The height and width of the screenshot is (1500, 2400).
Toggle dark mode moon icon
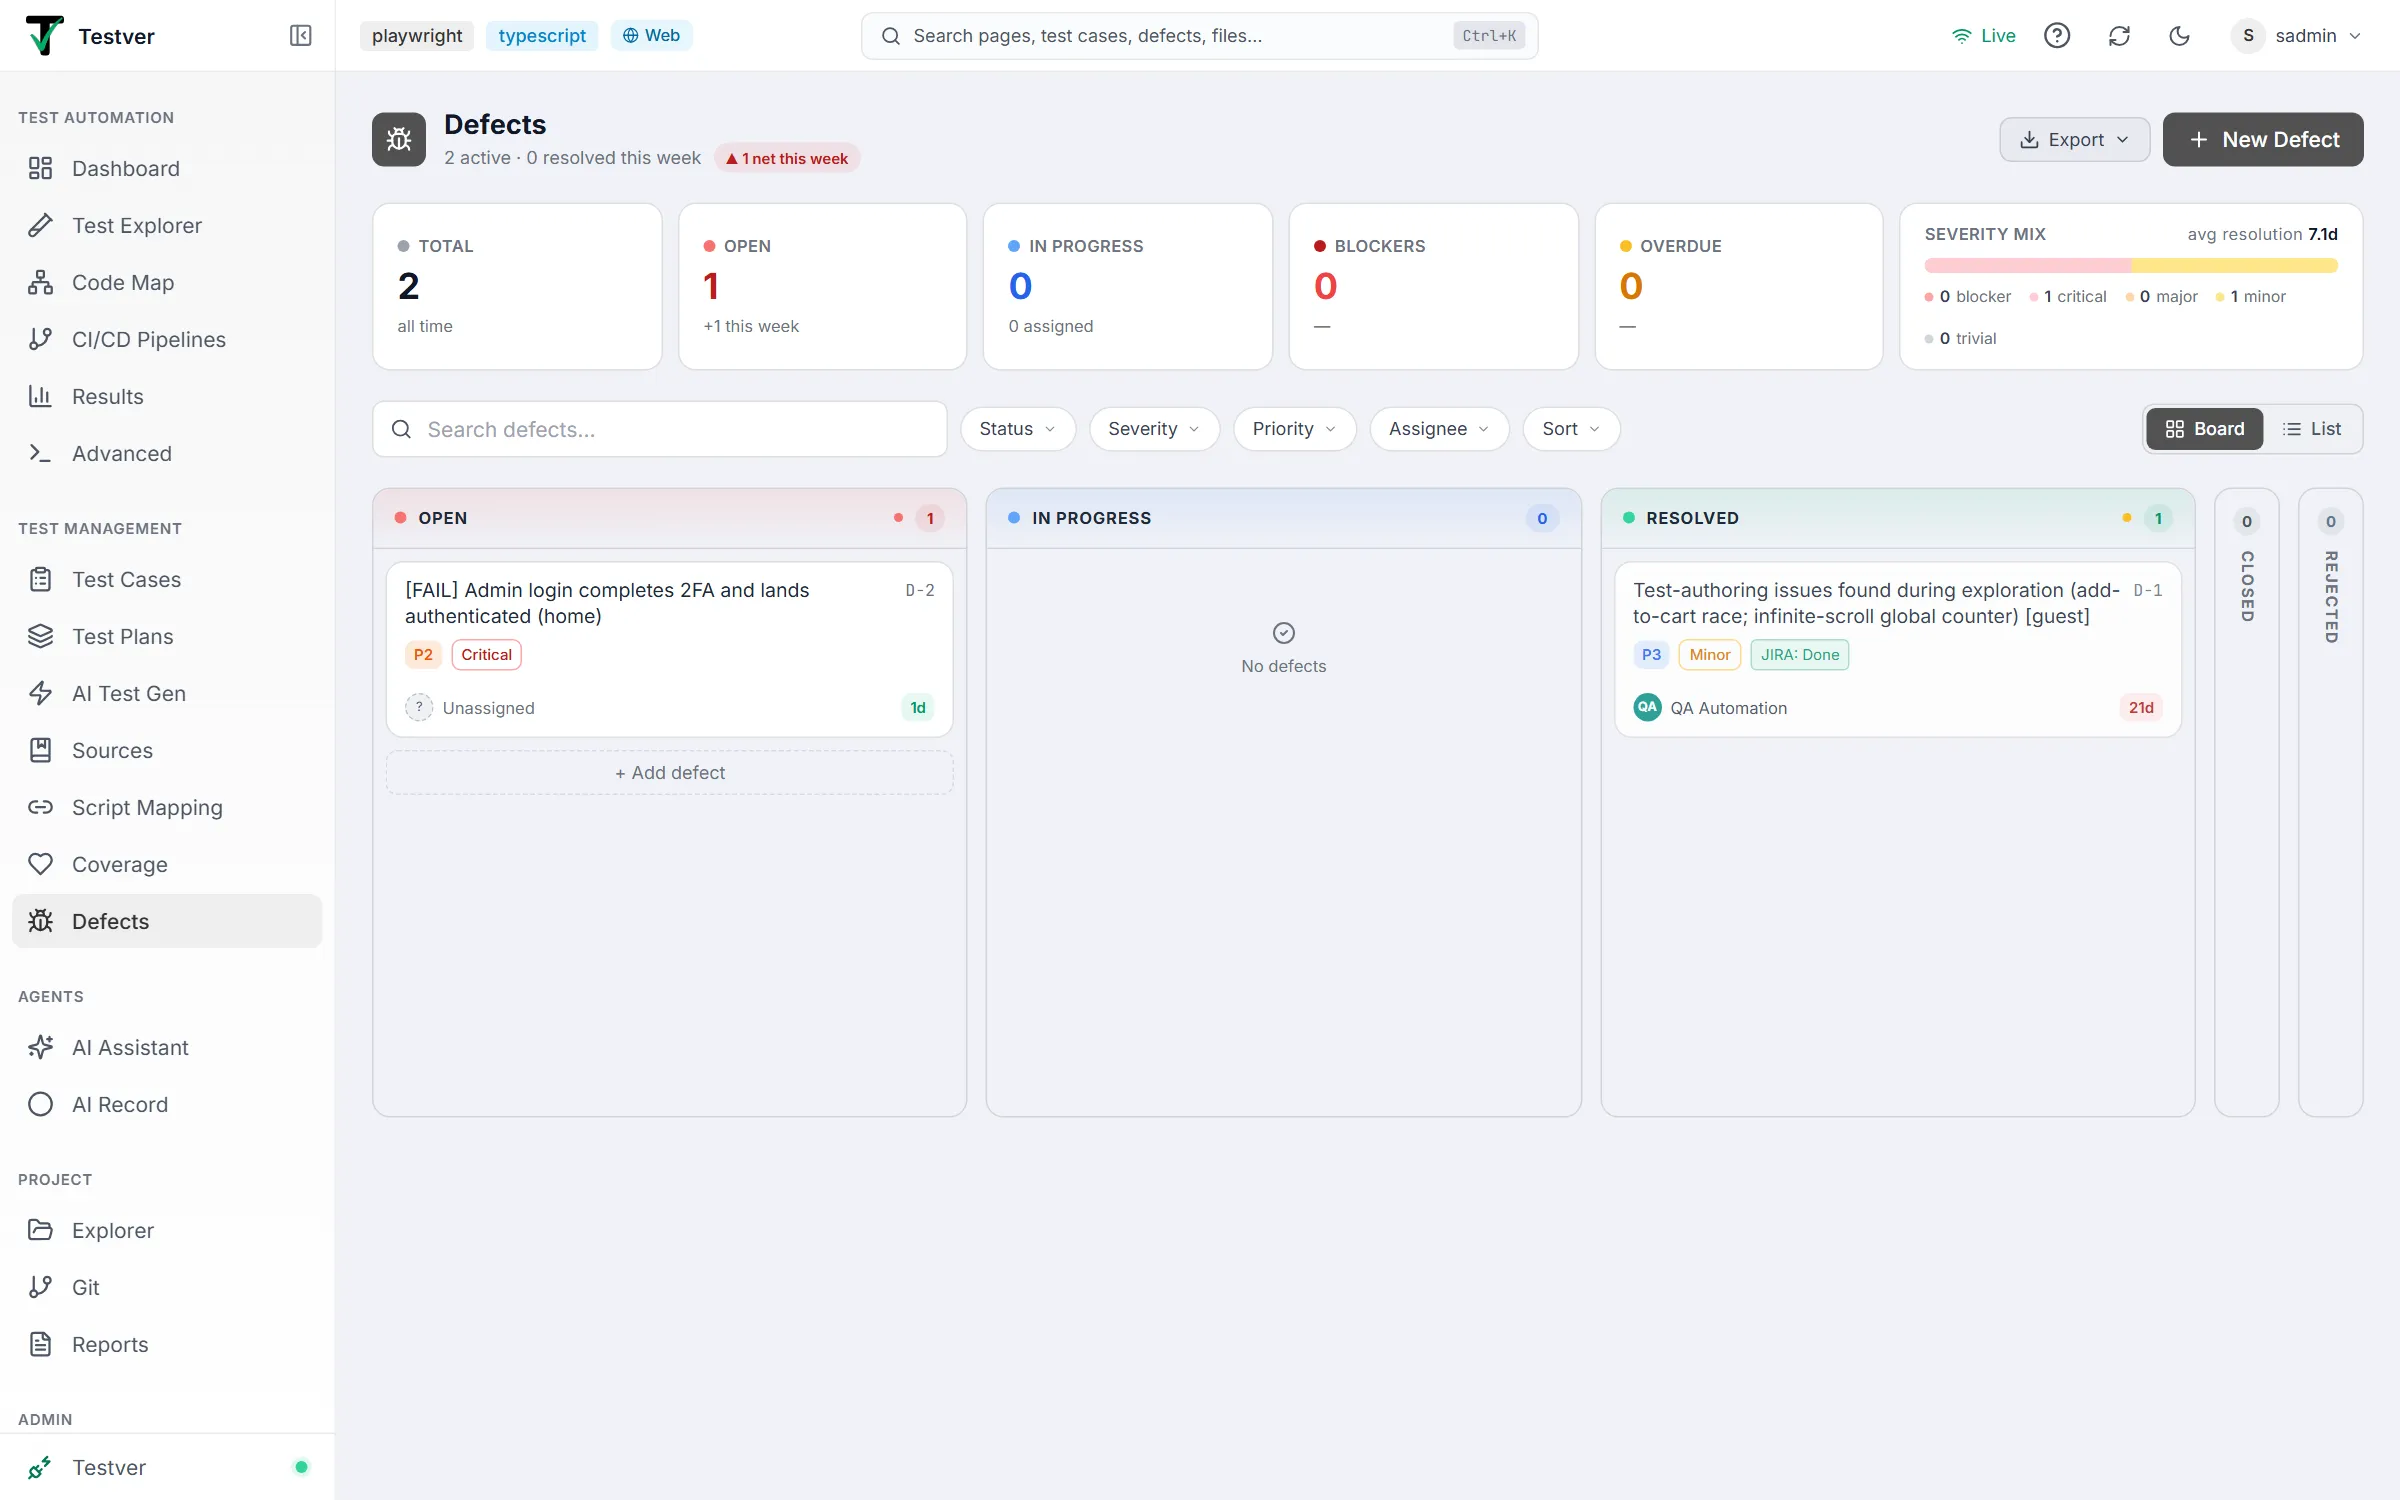tap(2179, 36)
